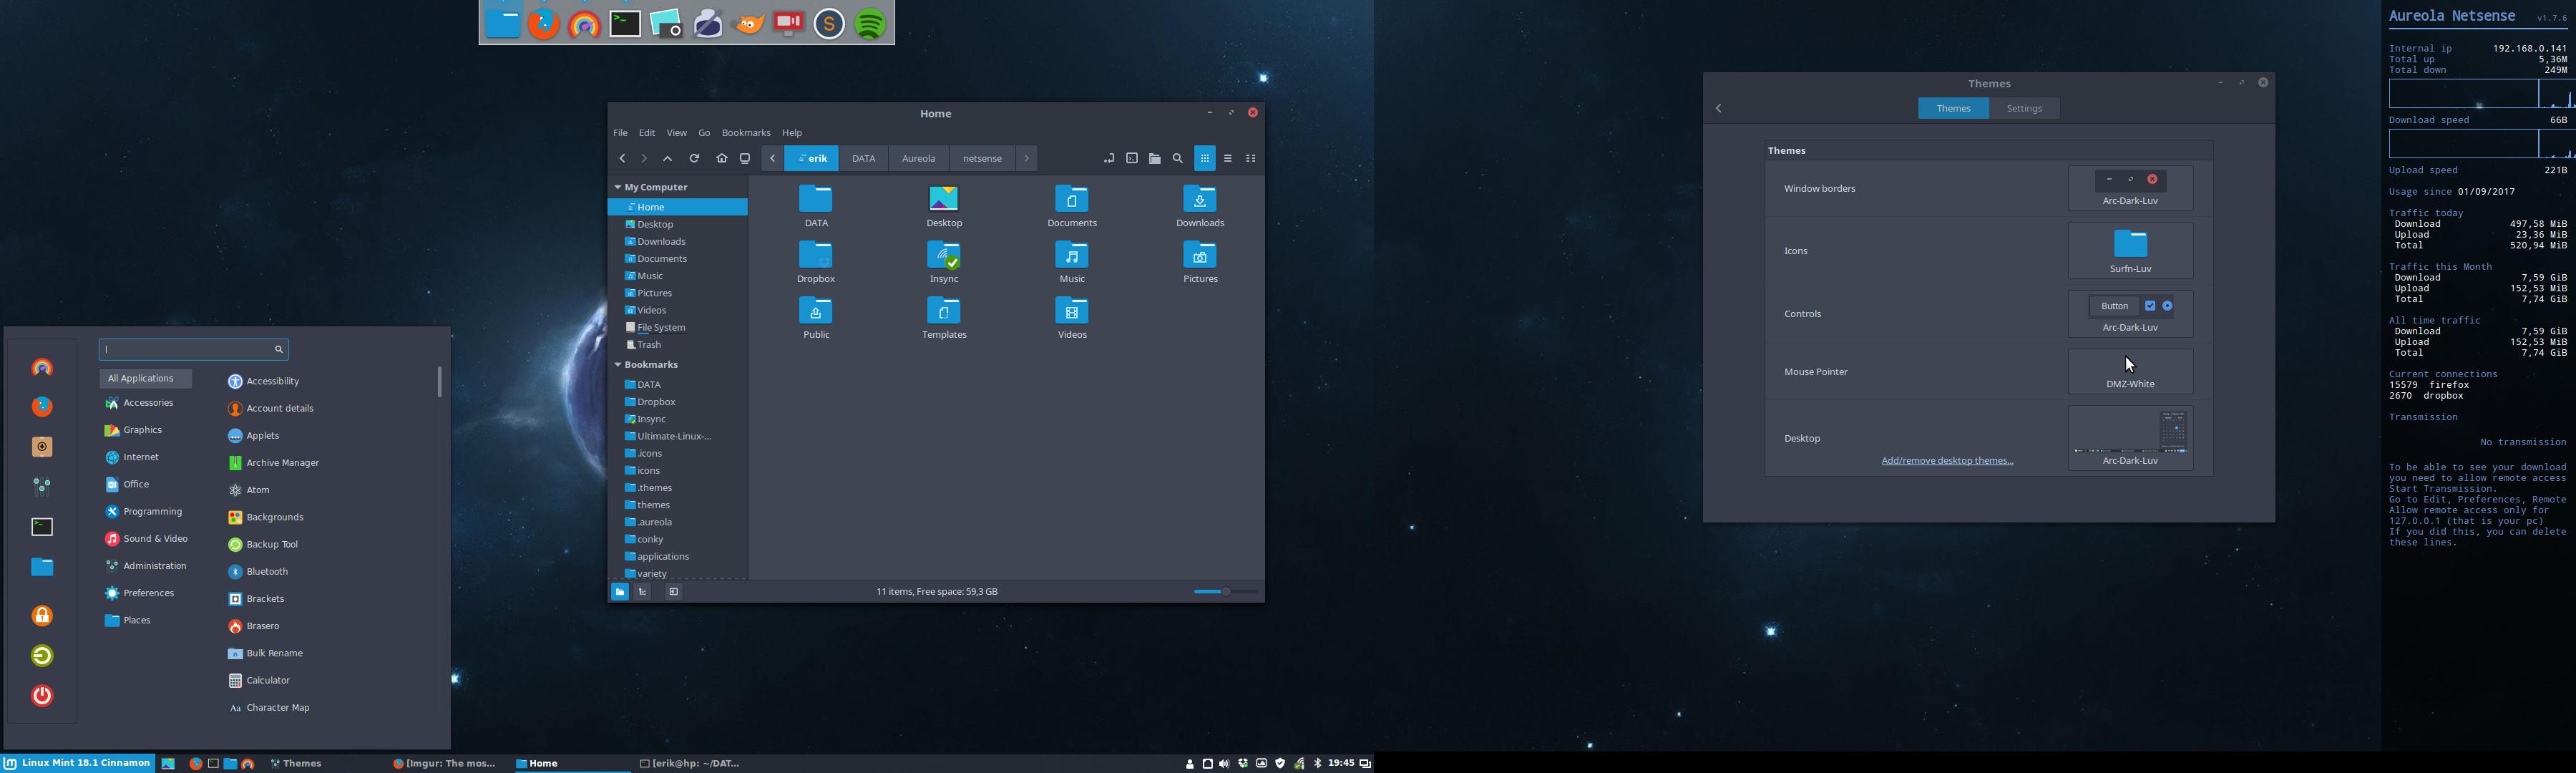The image size is (2576, 773).
Task: Click the Logout icon in menu
Action: coord(42,656)
